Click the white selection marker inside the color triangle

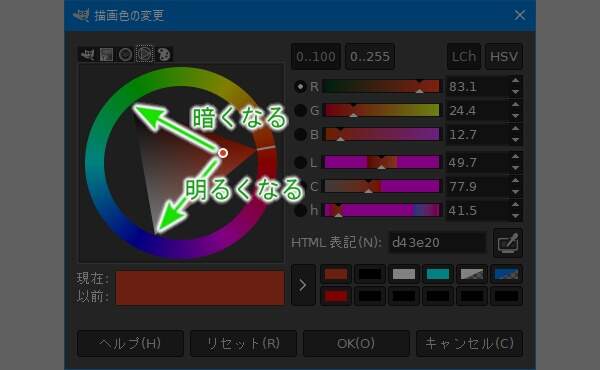coord(223,153)
